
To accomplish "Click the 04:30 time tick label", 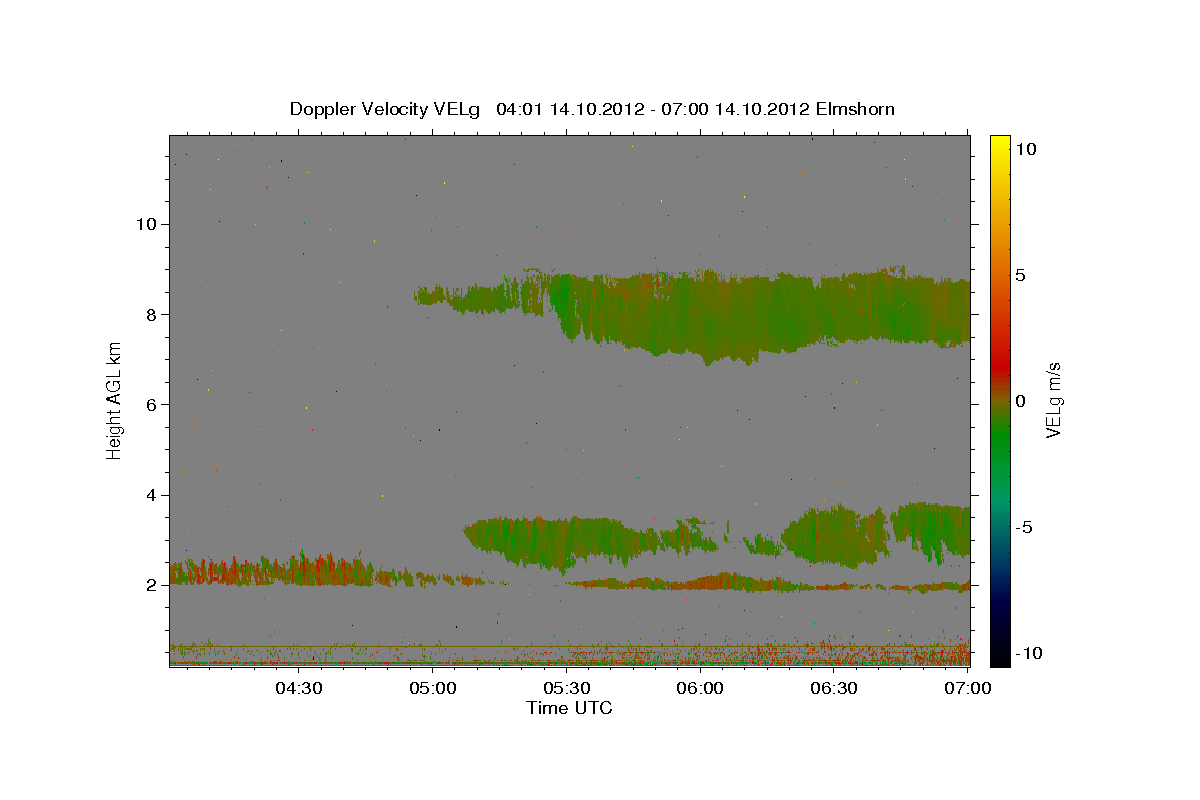I will [298, 688].
